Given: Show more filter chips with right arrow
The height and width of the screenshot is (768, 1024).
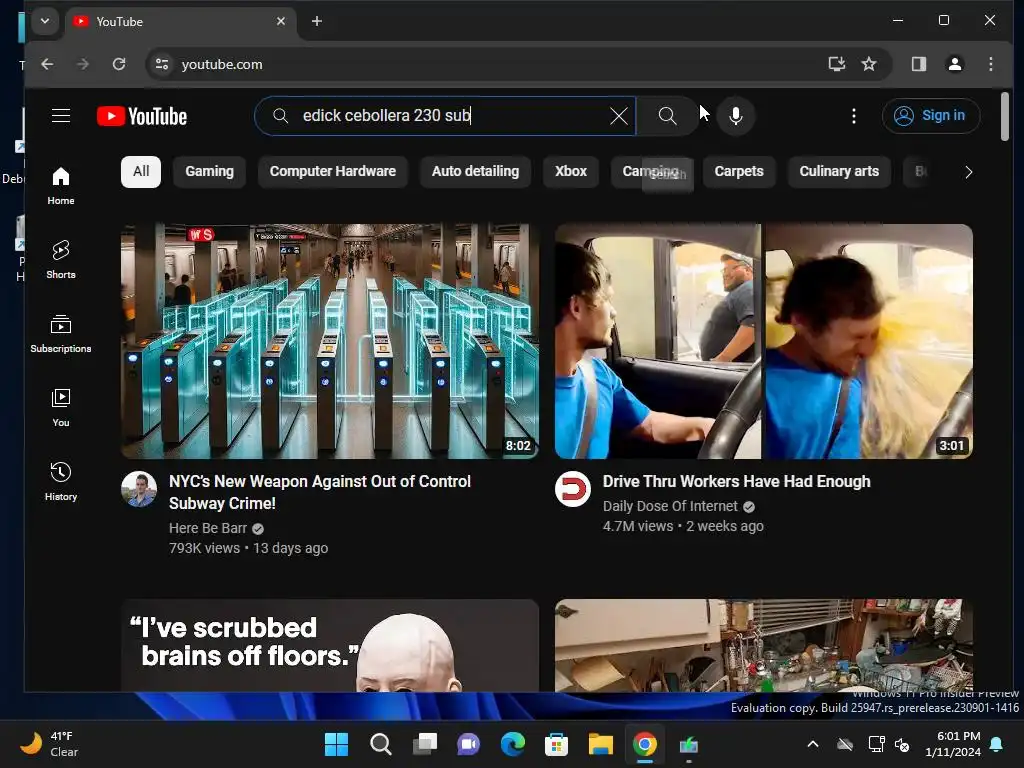Looking at the screenshot, I should tap(968, 172).
